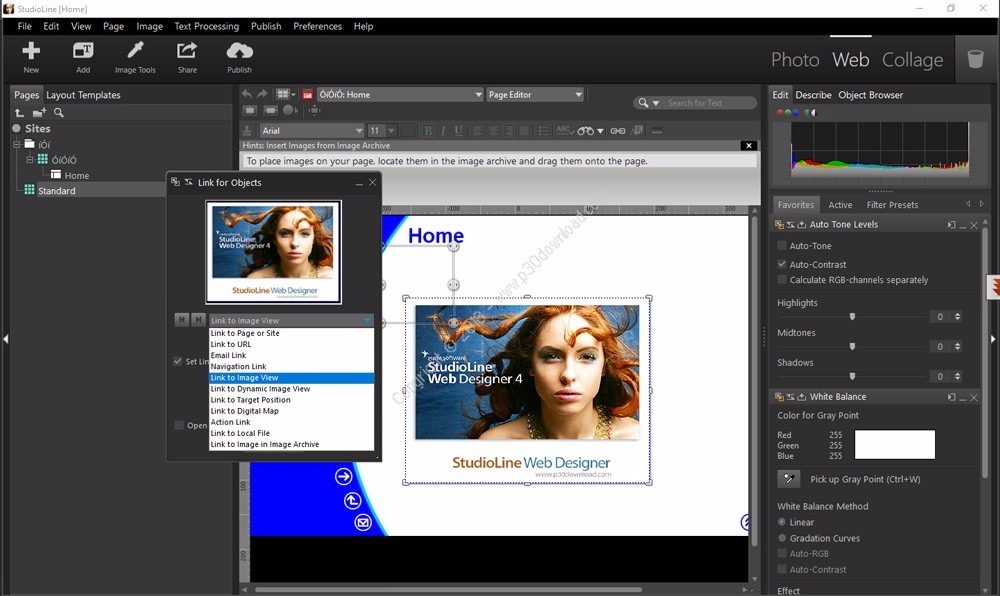Uncheck the Auto-Contrast checkbox in Auto Tone Levels

point(782,264)
